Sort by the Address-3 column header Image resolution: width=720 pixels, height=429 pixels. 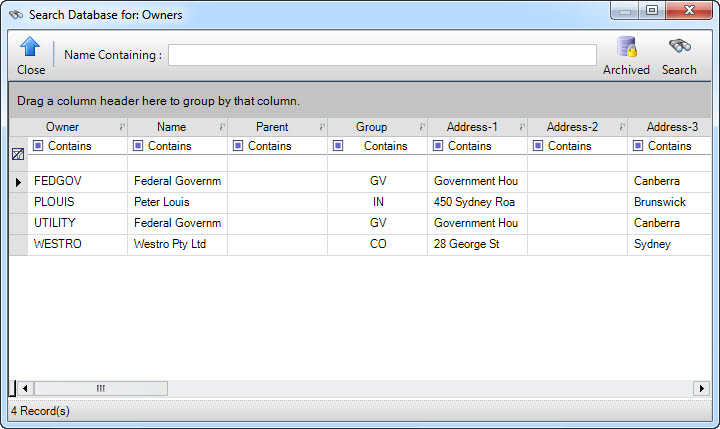pos(672,127)
